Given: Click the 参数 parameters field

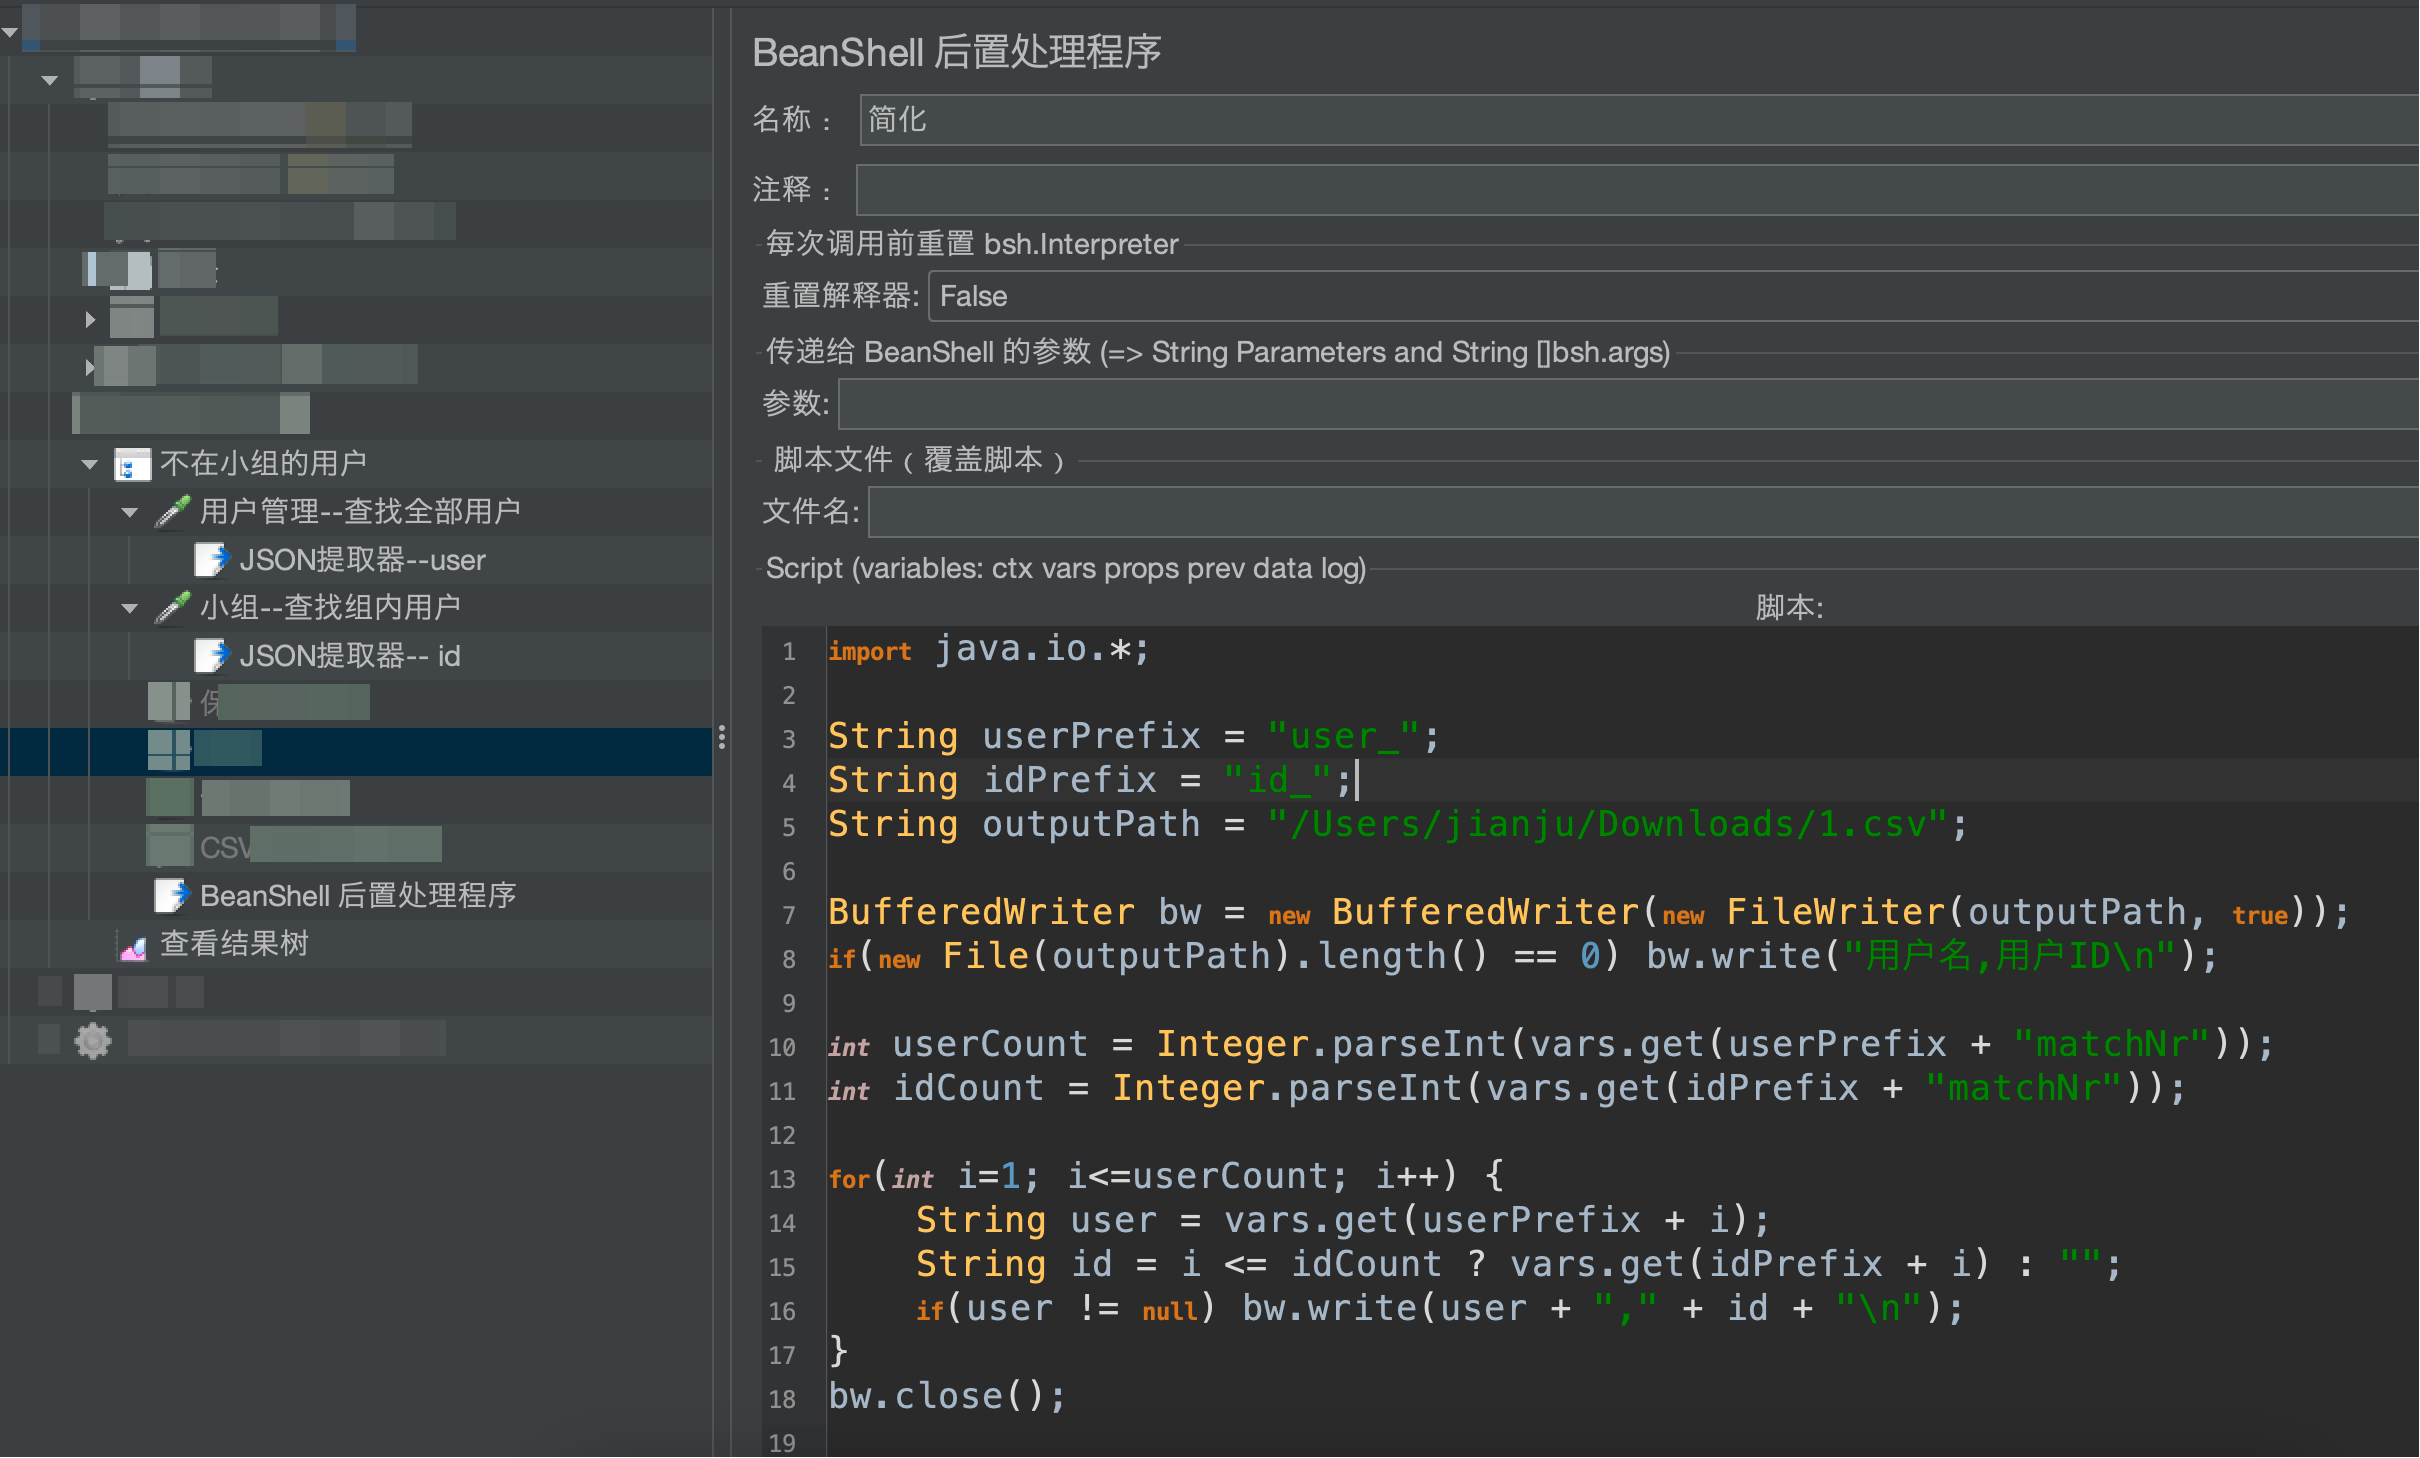Looking at the screenshot, I should click(1628, 404).
